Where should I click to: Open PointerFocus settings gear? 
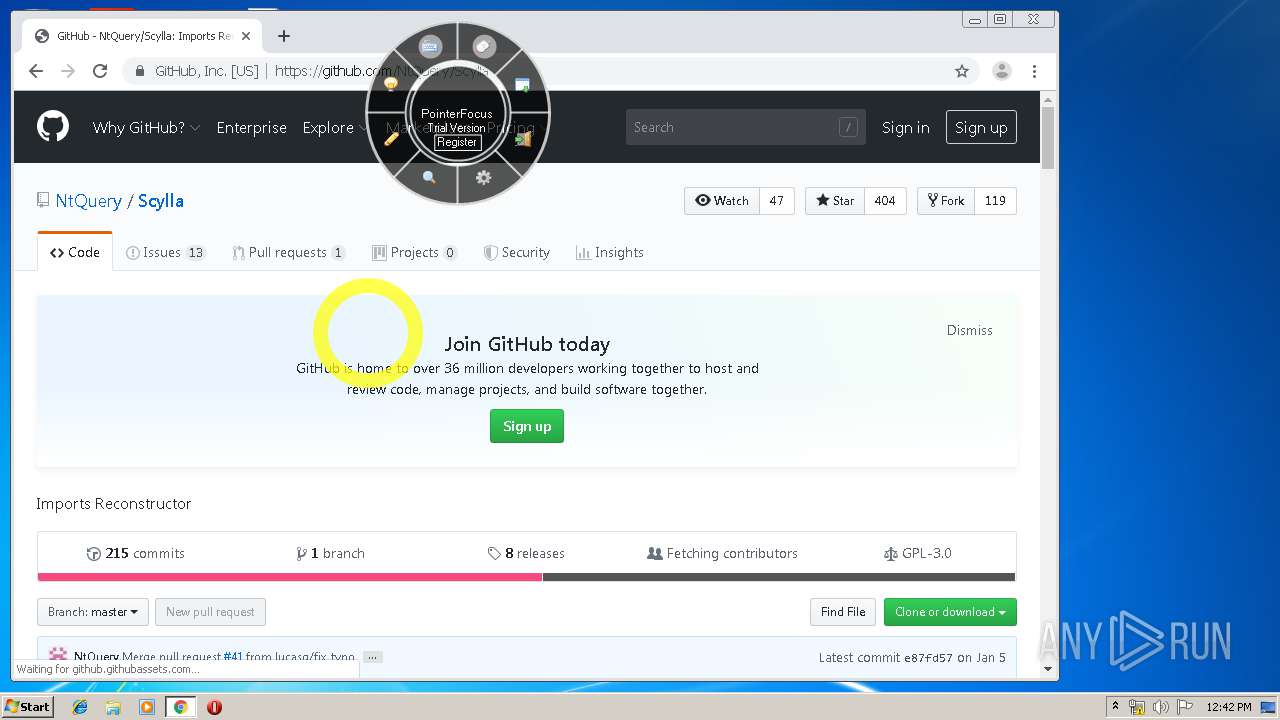tap(484, 177)
